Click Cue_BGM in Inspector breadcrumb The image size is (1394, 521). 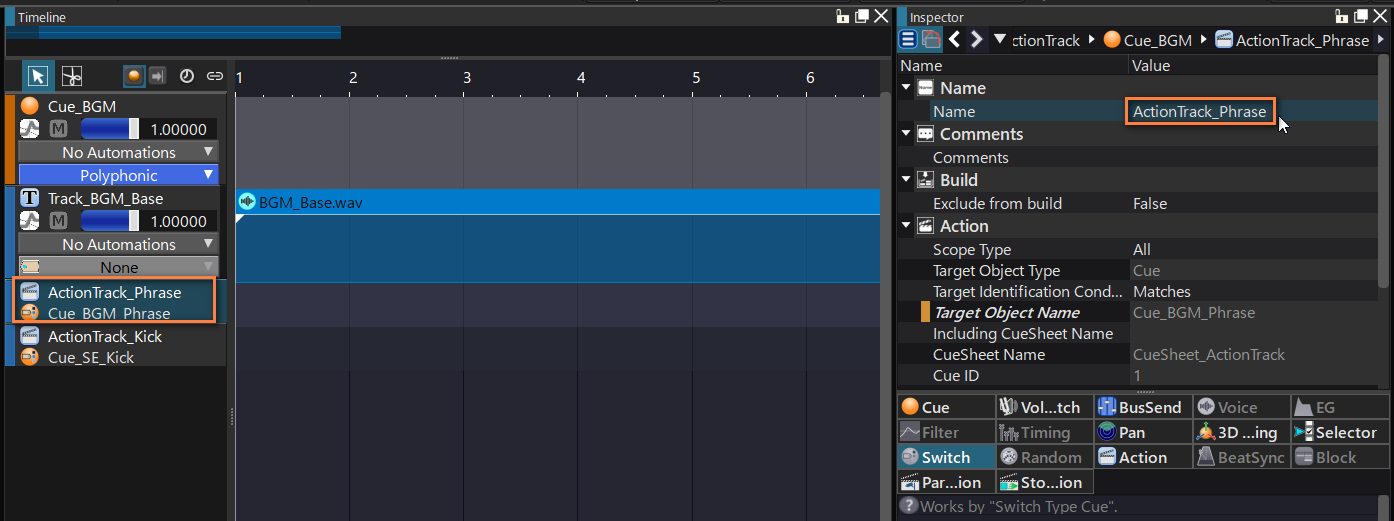[x=1148, y=40]
